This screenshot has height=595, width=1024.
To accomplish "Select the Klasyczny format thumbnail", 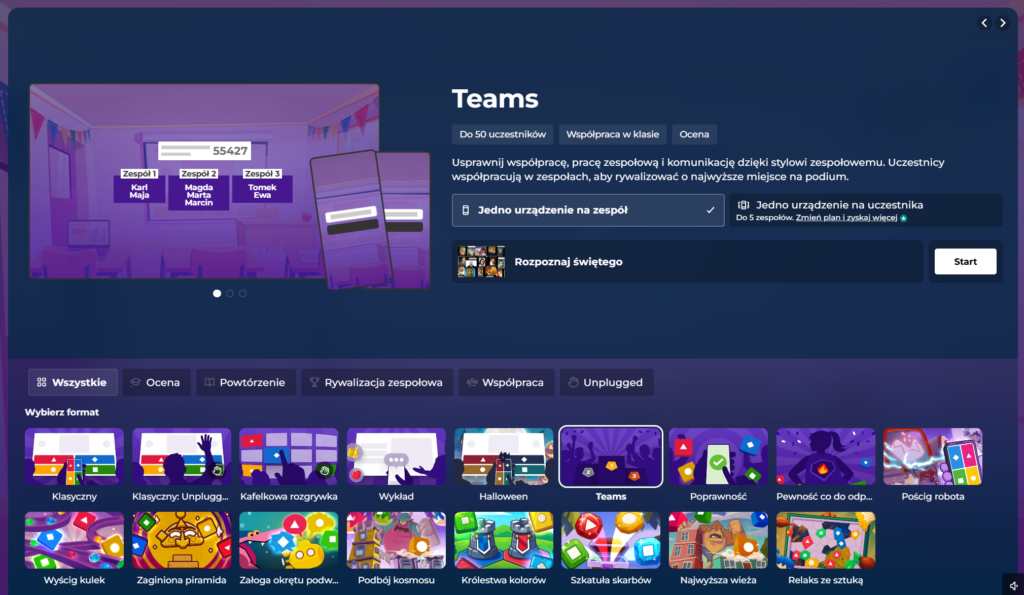I will (74, 457).
